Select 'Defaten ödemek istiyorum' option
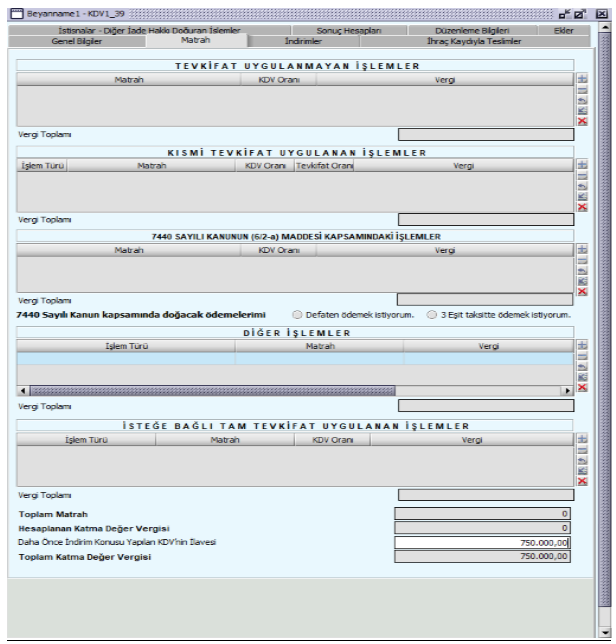Image resolution: width=616 pixels, height=644 pixels. [x=298, y=314]
